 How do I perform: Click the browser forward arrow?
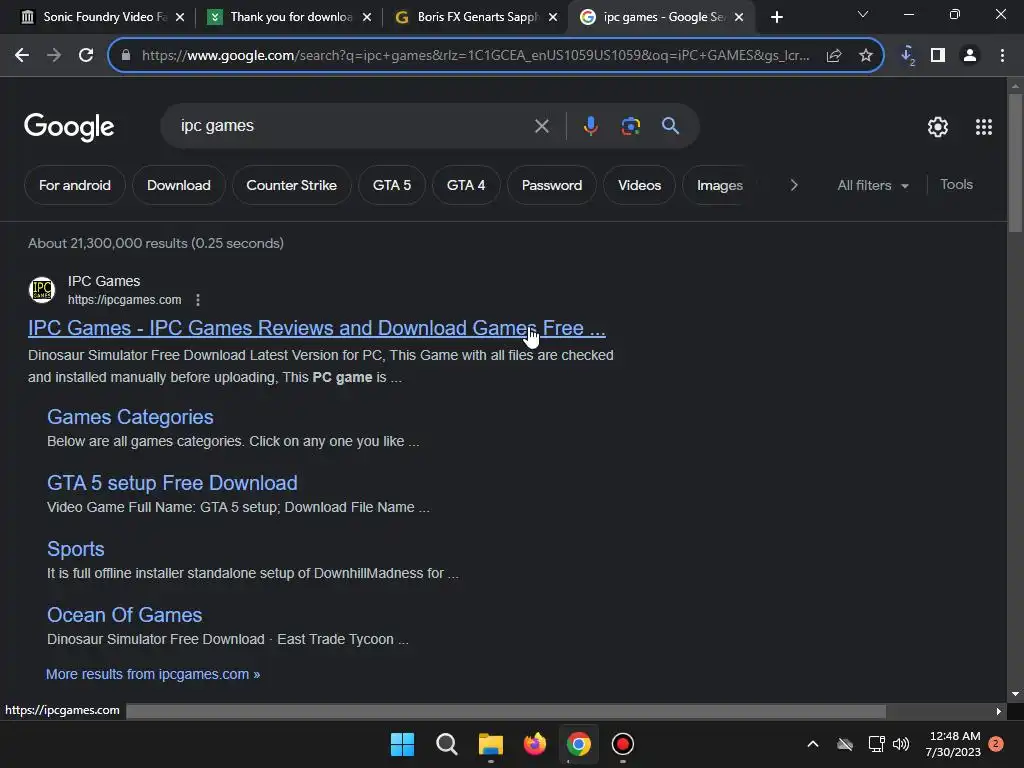point(54,56)
